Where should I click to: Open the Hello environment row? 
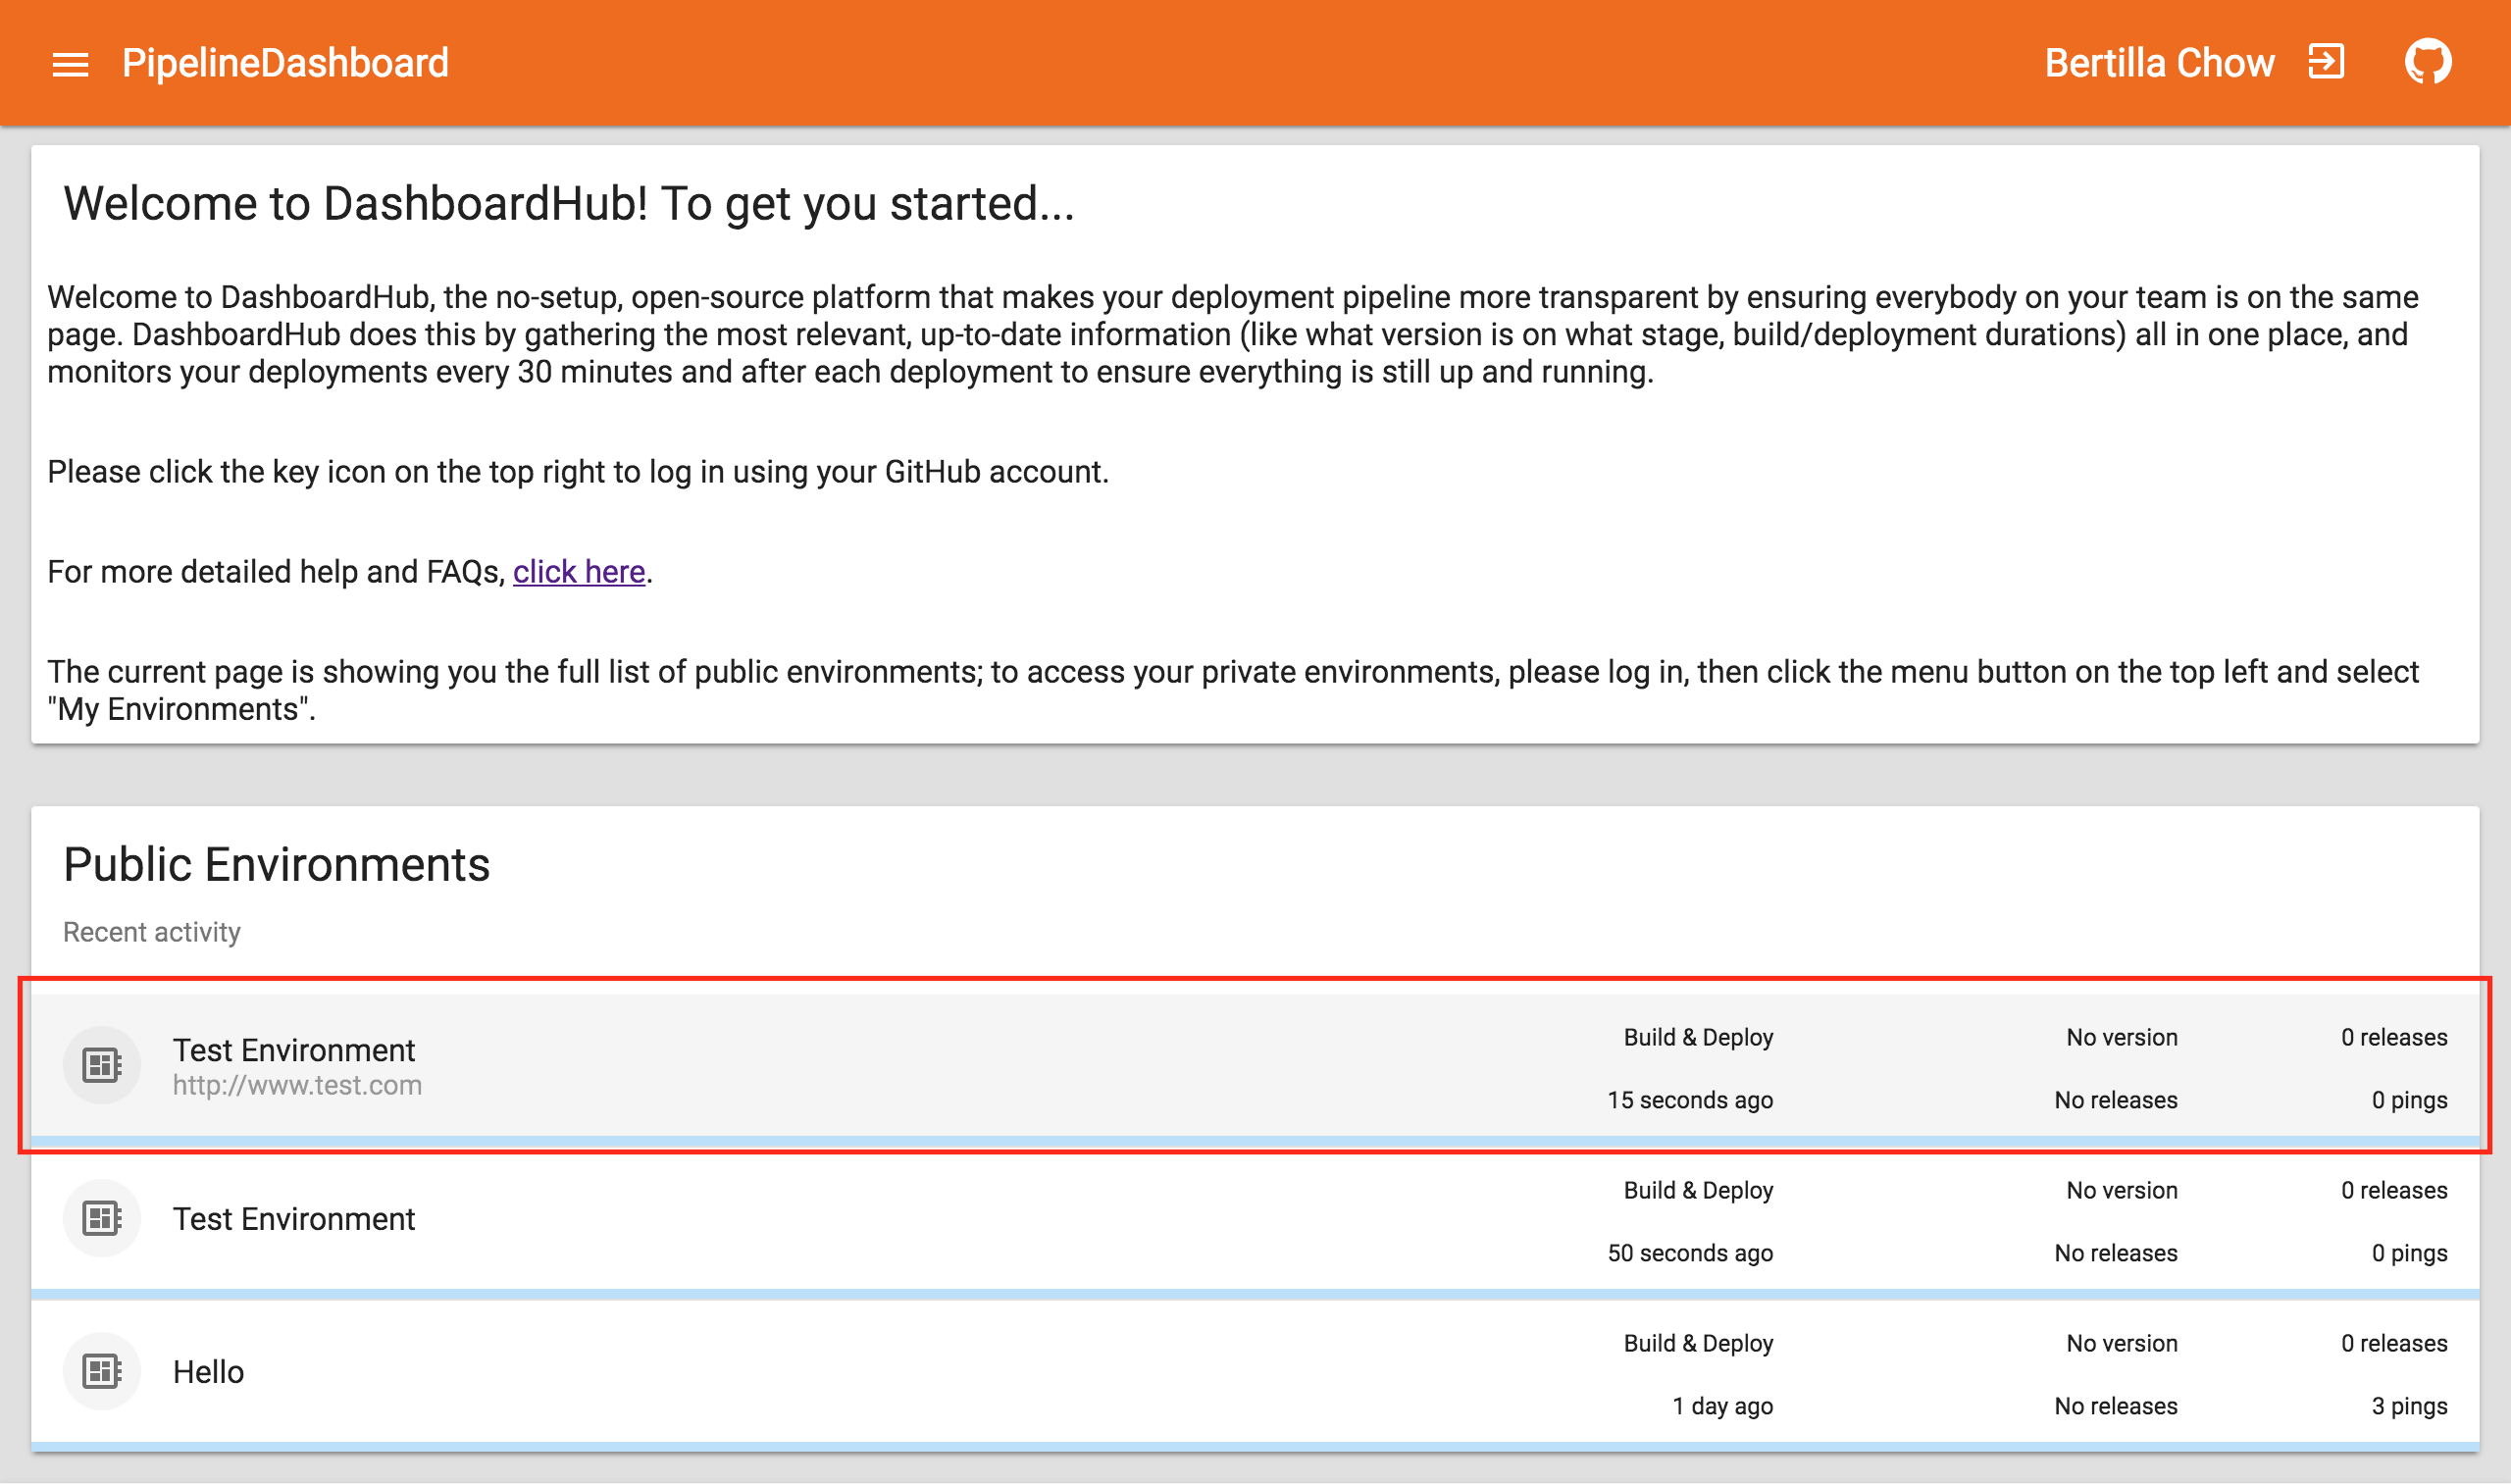click(x=208, y=1372)
